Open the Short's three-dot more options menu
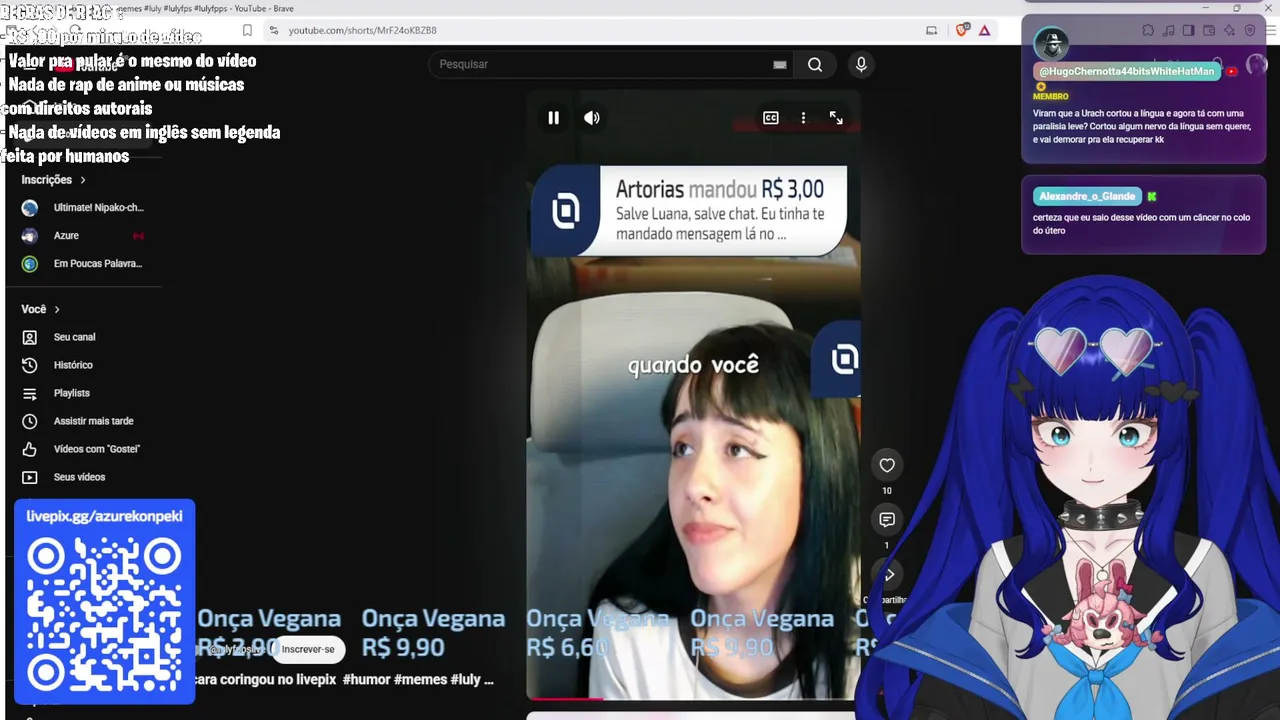 click(x=803, y=118)
